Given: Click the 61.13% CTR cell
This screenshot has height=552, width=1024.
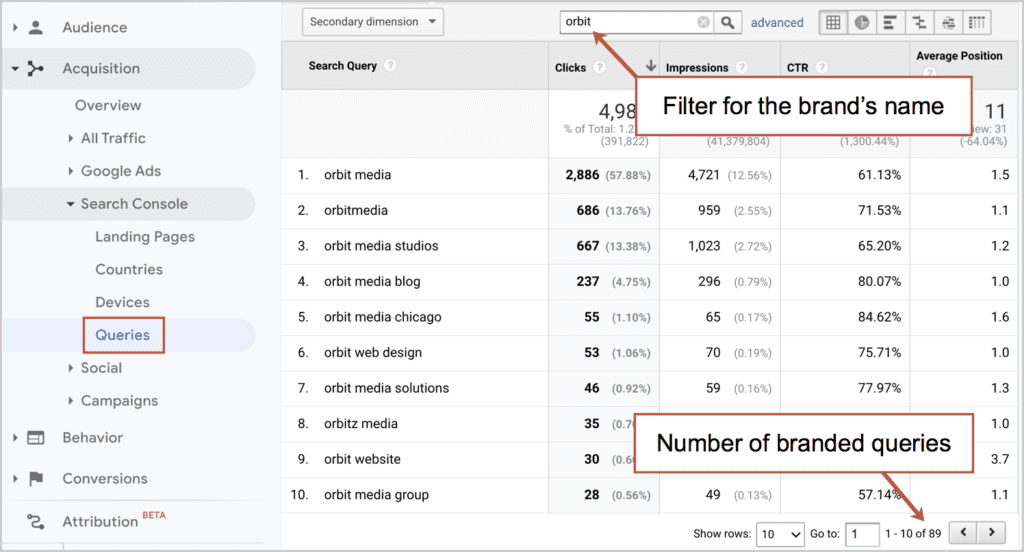Looking at the screenshot, I should click(879, 175).
